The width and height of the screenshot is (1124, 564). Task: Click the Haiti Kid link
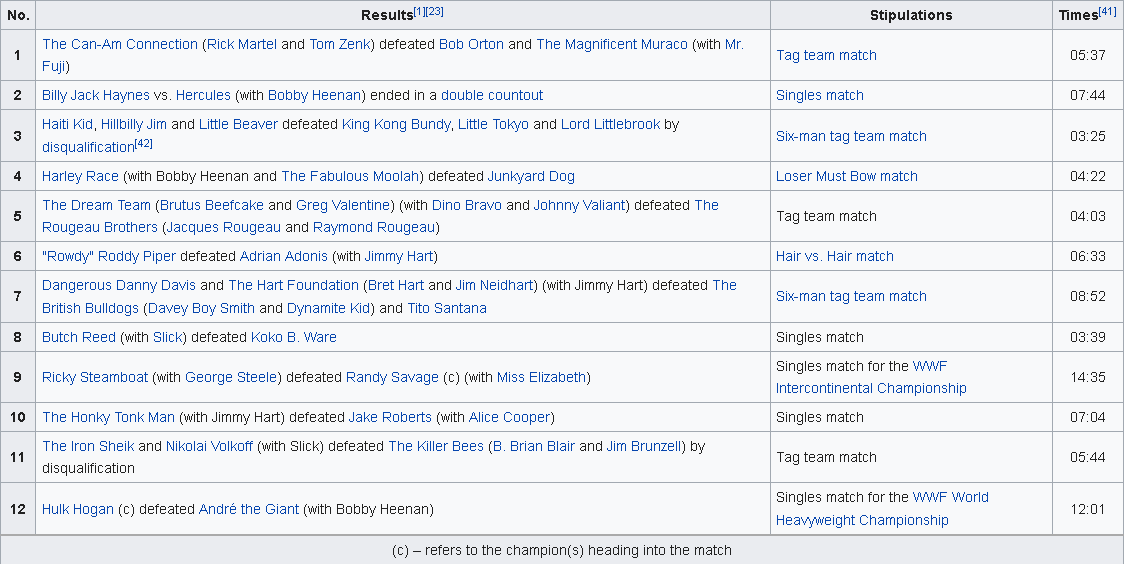[x=67, y=124]
